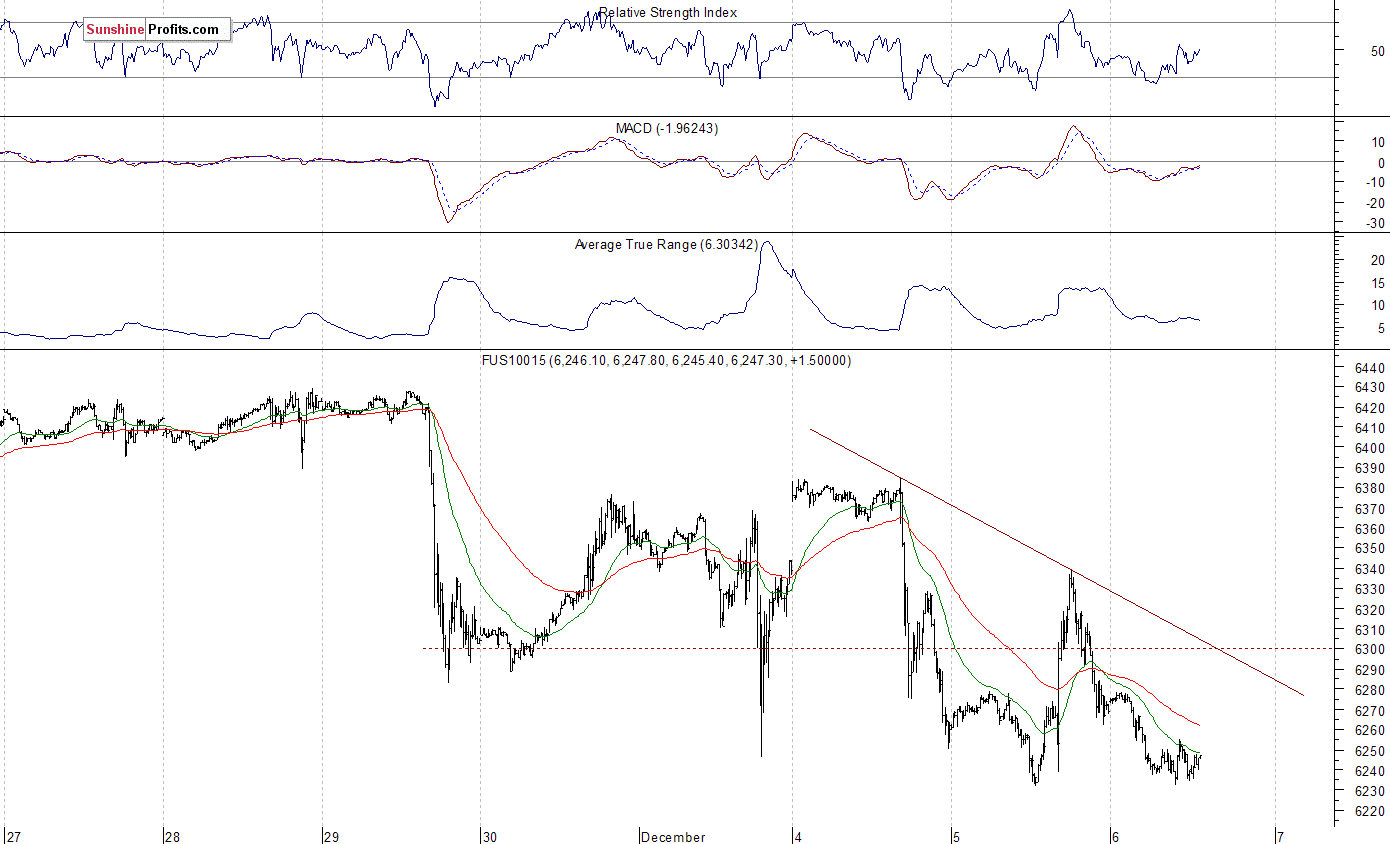Click the 6250 price scale value
The image size is (1390, 844).
(x=1370, y=751)
